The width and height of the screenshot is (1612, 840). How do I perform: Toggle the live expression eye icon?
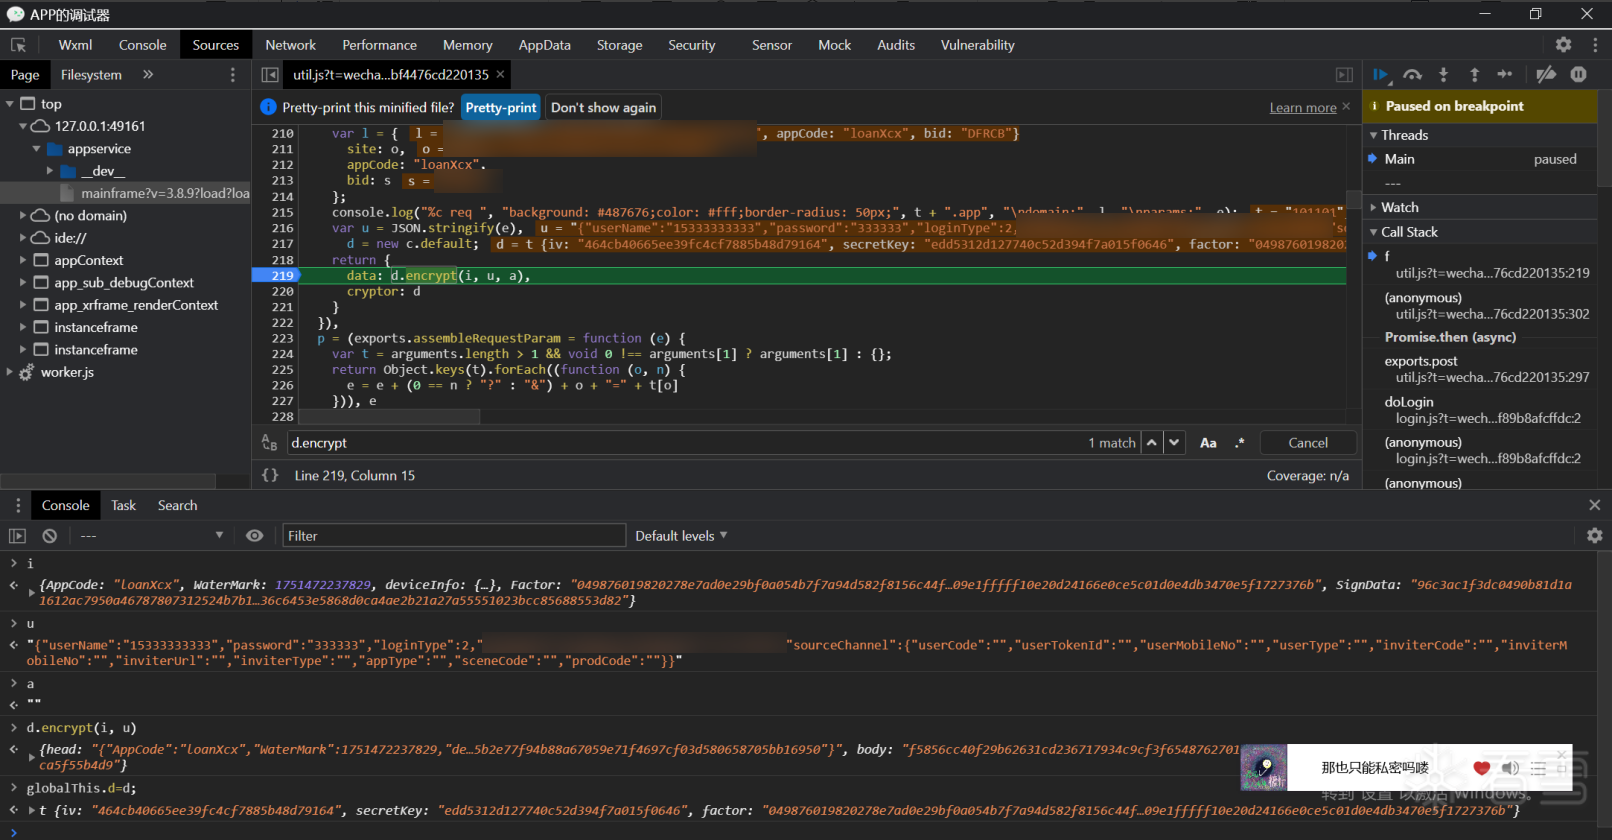point(255,536)
